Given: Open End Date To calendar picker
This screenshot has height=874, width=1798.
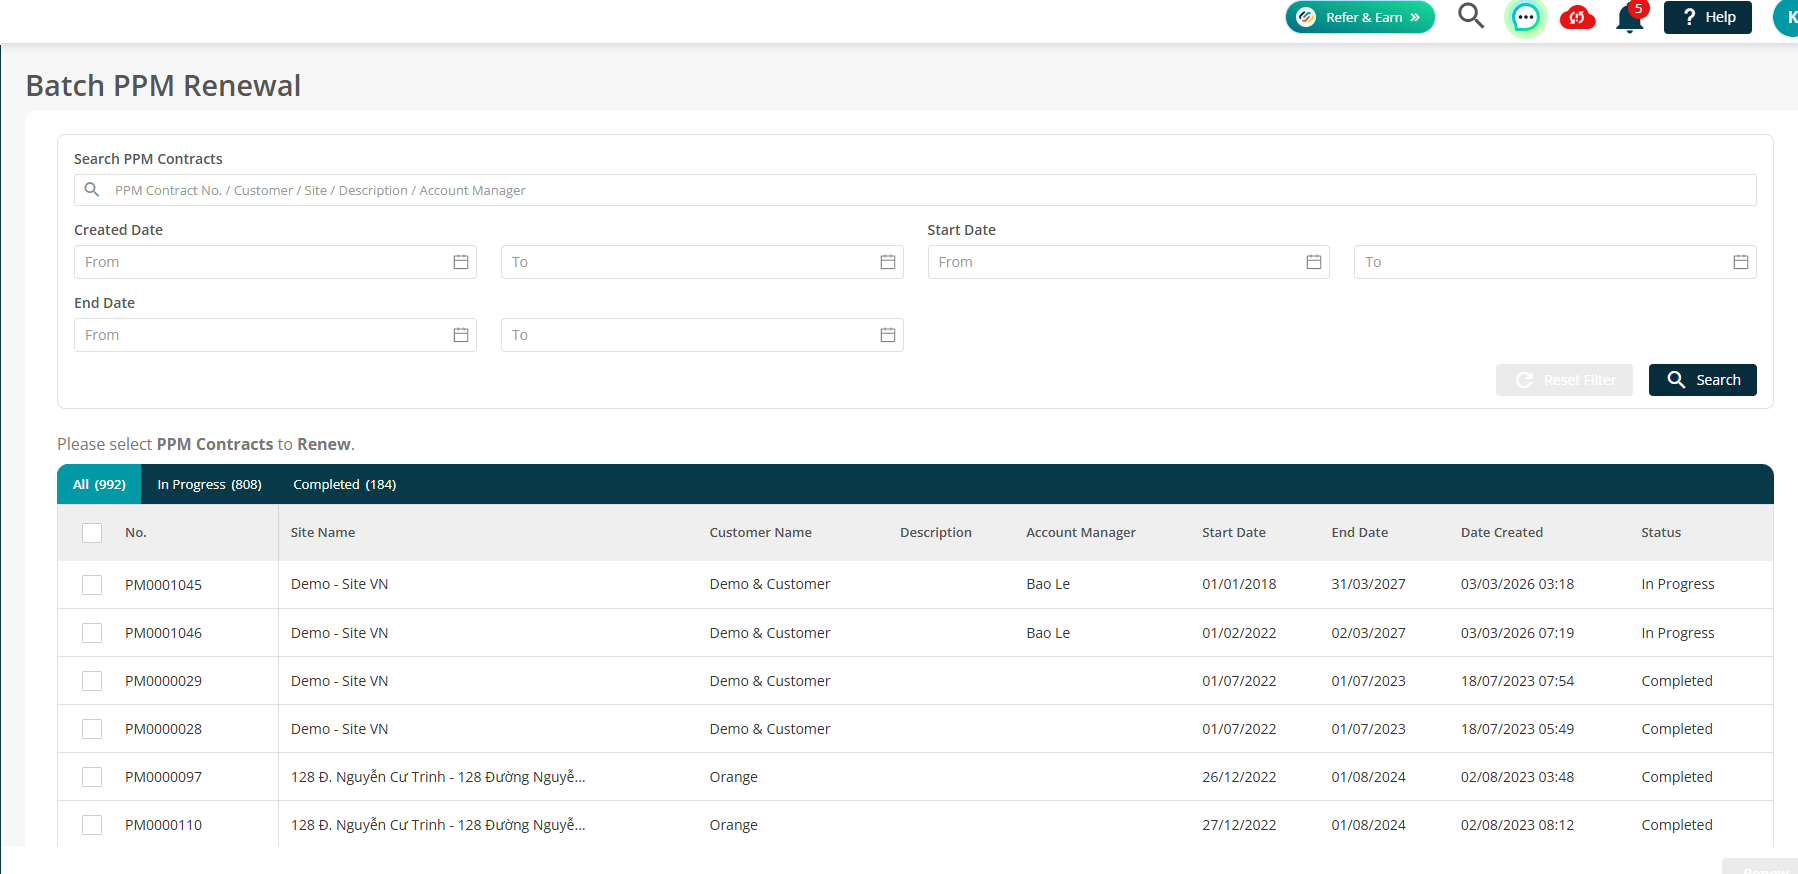Looking at the screenshot, I should click(x=887, y=335).
